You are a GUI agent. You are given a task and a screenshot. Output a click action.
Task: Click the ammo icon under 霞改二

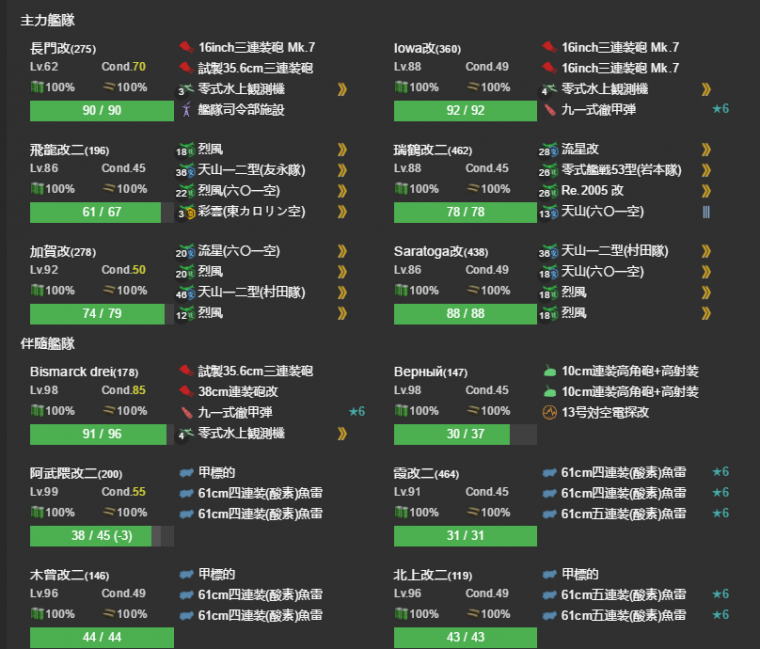473,513
